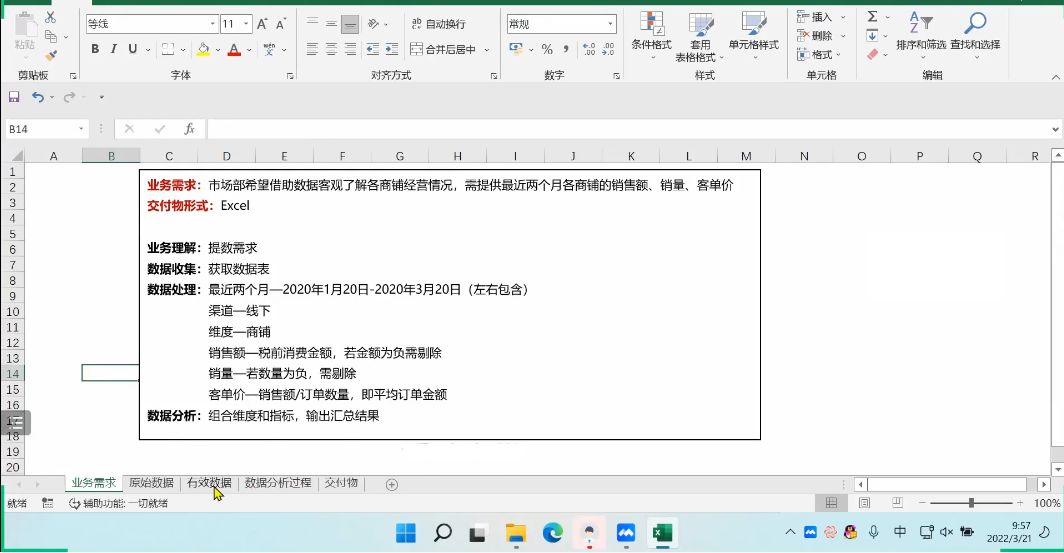Image resolution: width=1064 pixels, height=553 pixels.
Task: Toggle 自动换行 wrap text
Action: tap(438, 24)
